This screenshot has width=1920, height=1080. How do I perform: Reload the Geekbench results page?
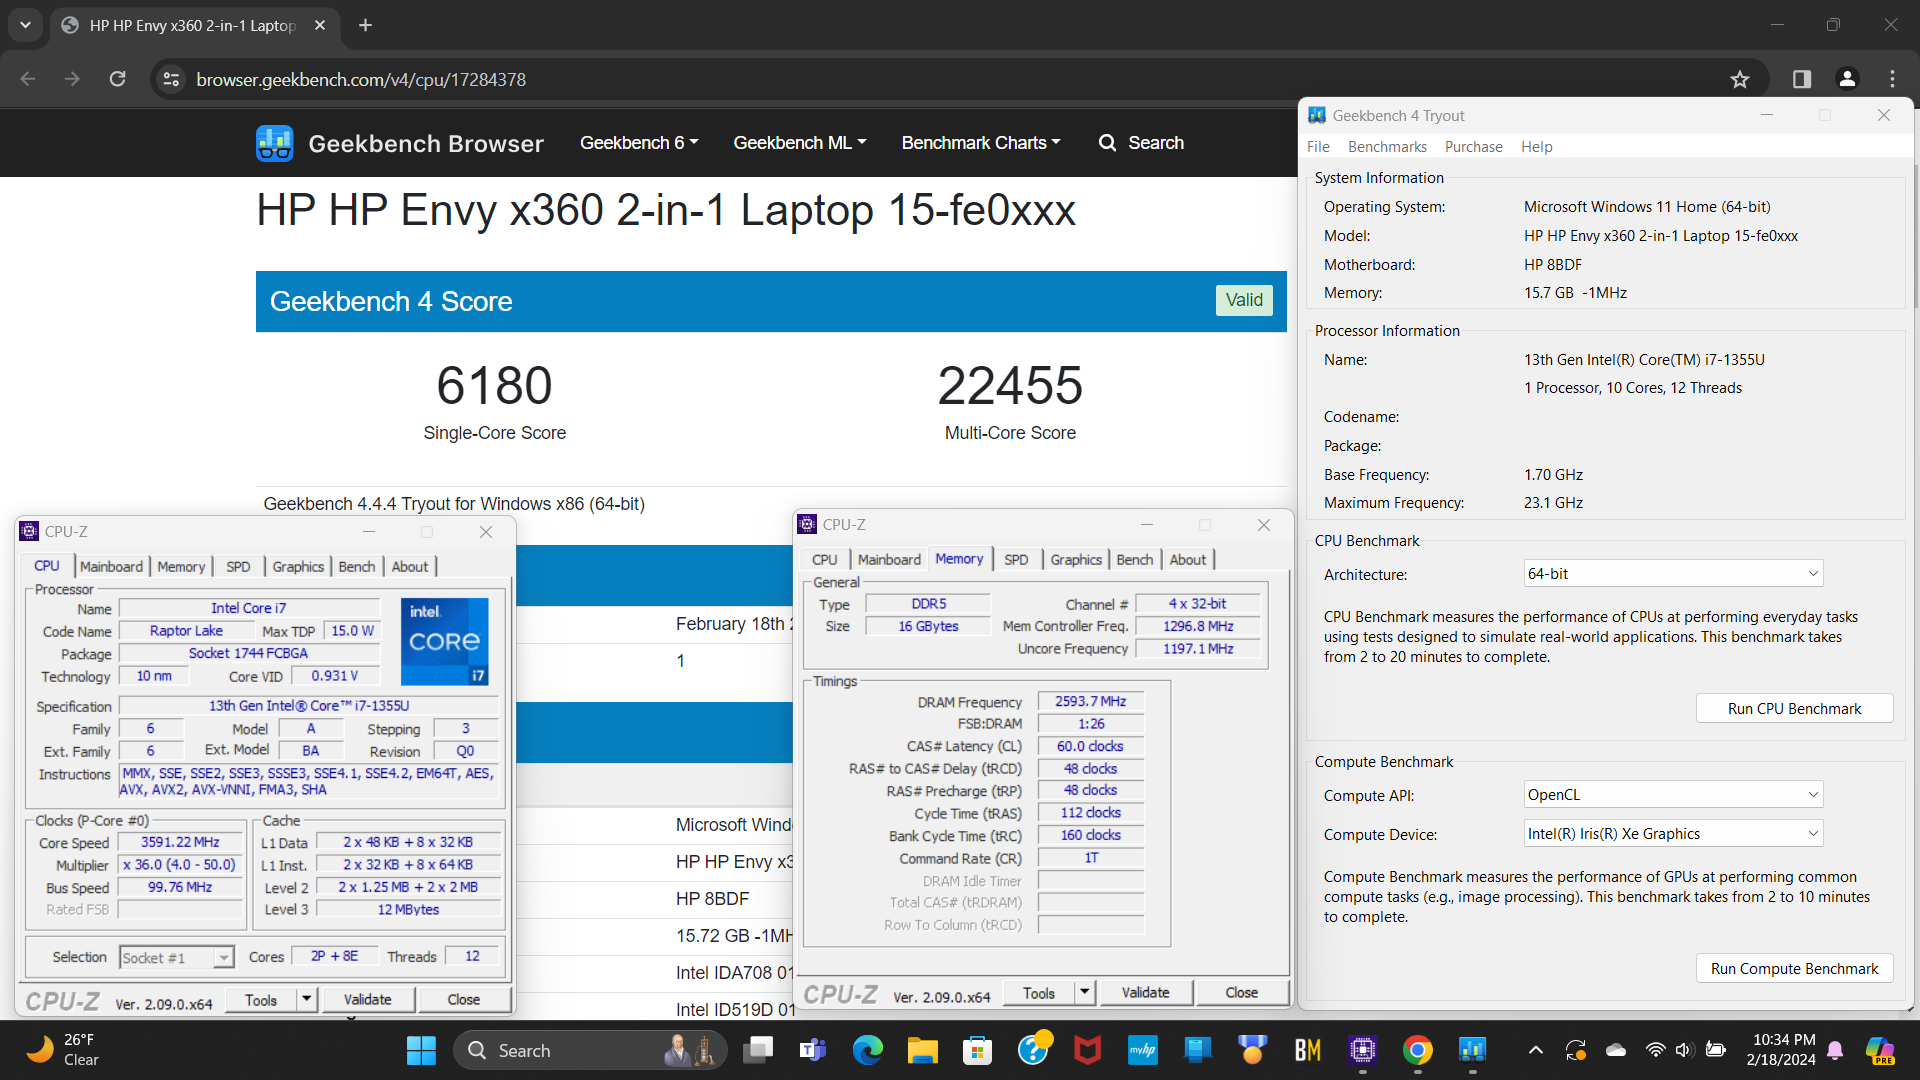tap(117, 79)
